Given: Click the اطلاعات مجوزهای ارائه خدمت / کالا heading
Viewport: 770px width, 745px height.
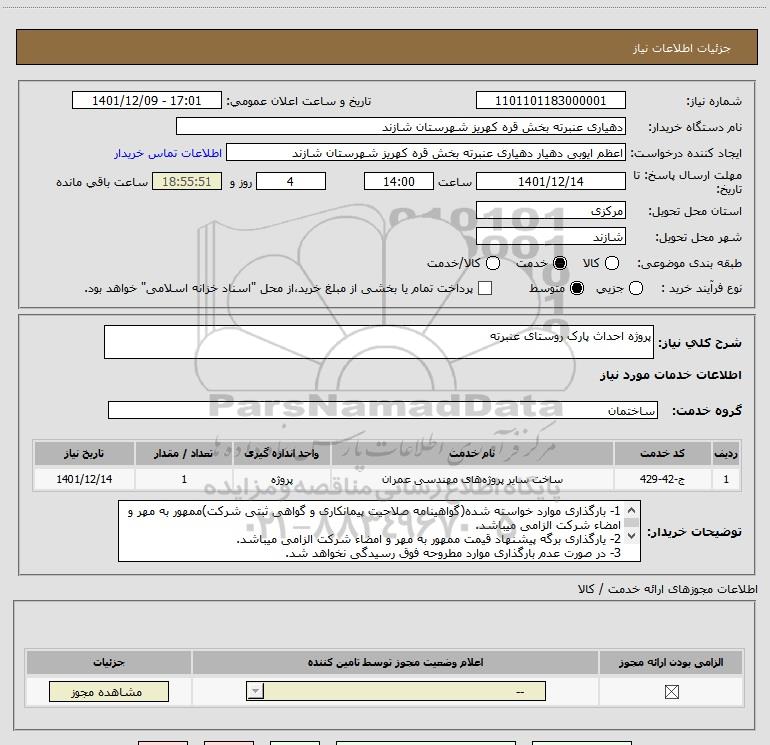Looking at the screenshot, I should pyautogui.click(x=667, y=589).
